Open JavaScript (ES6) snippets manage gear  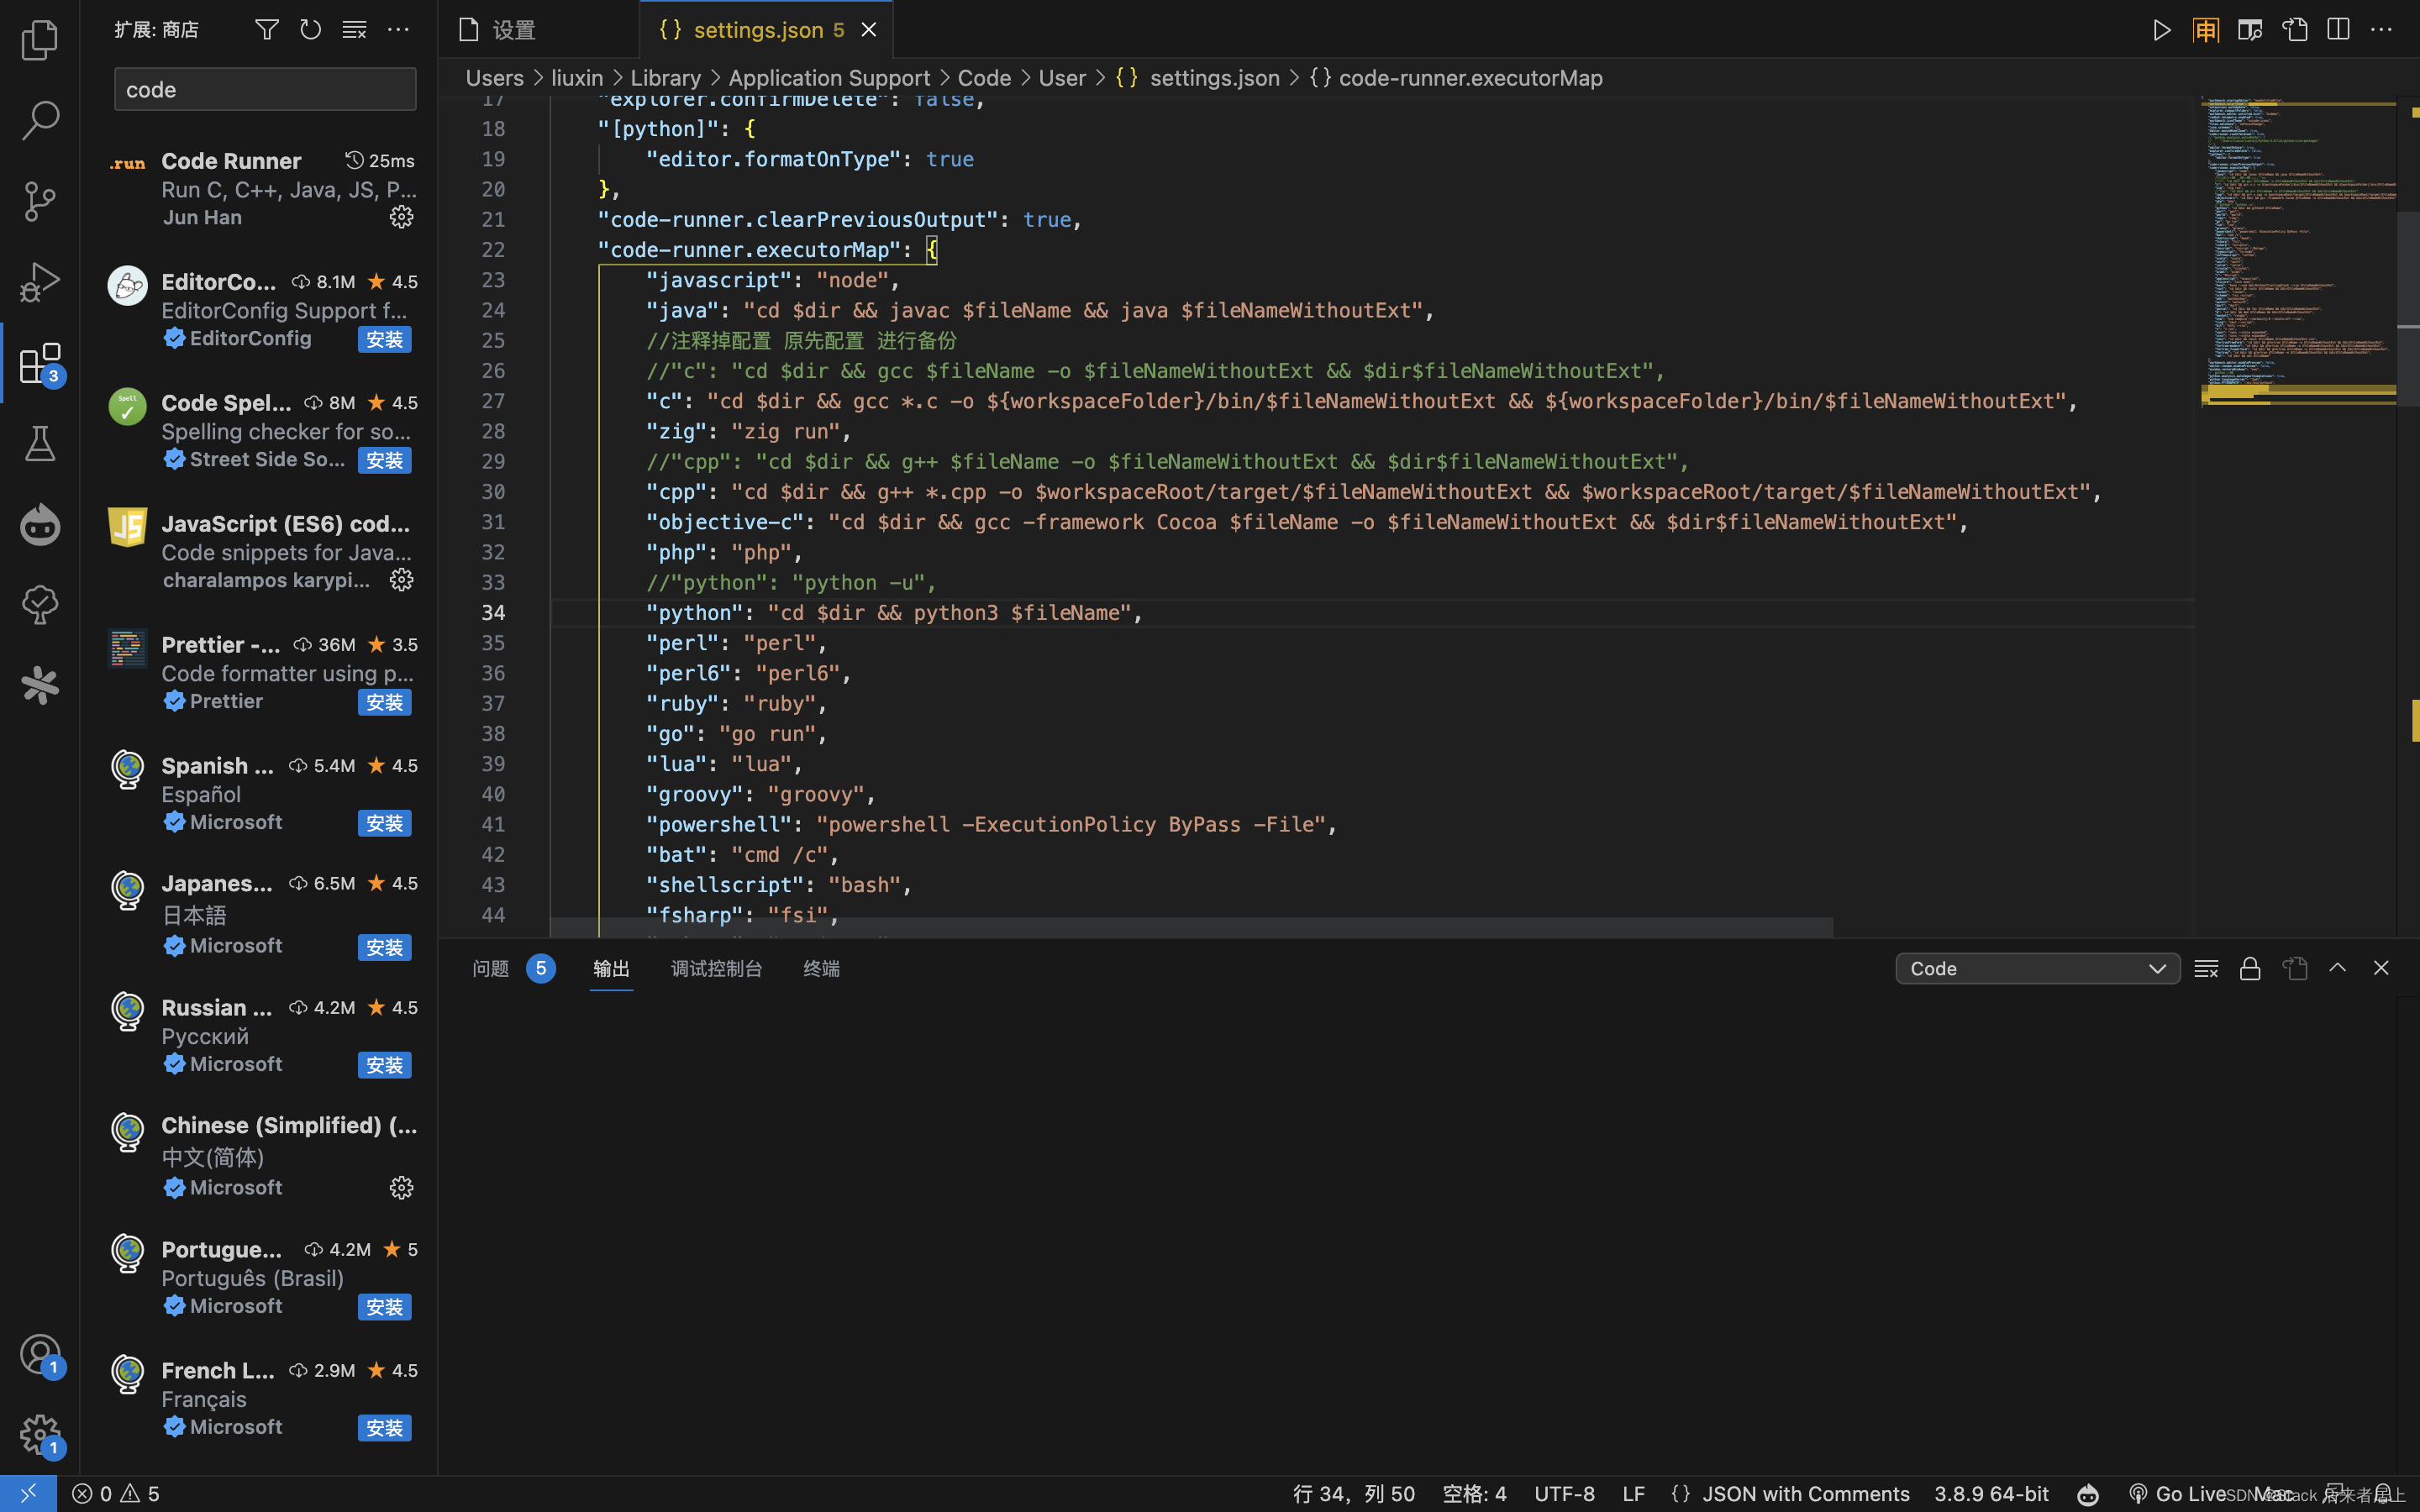coord(401,580)
